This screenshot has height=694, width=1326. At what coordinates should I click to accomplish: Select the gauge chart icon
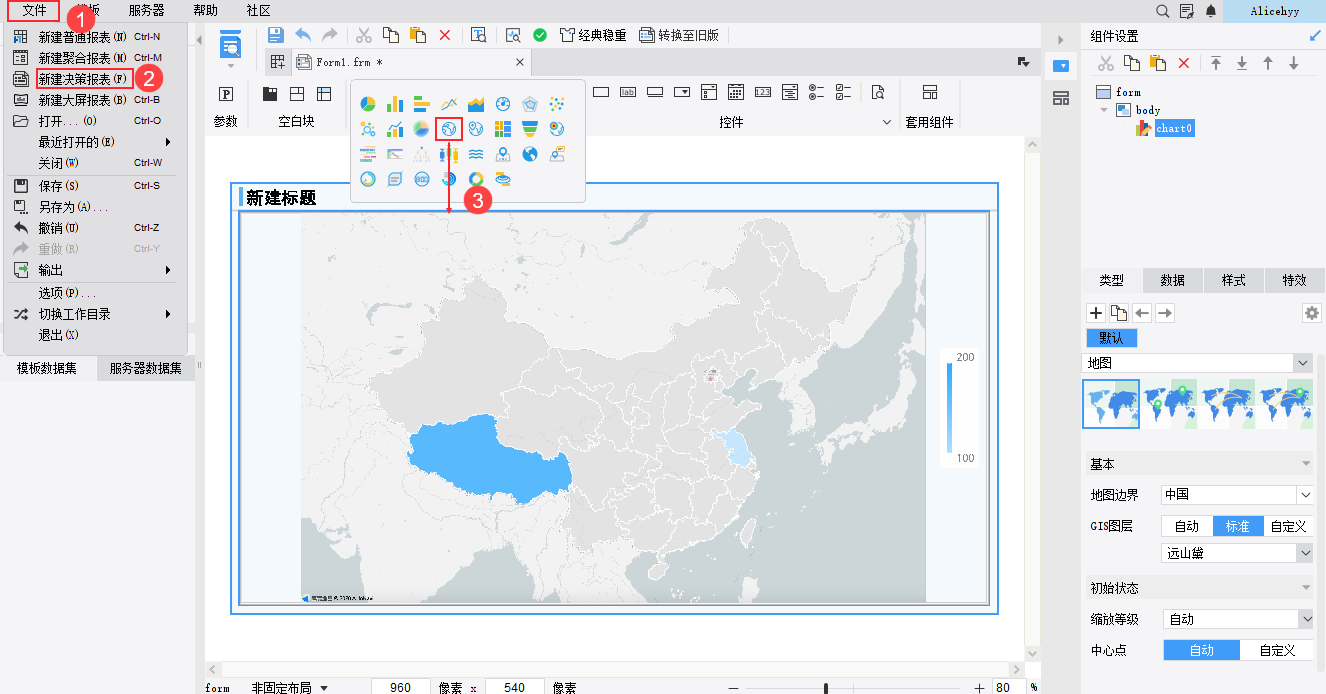[x=503, y=104]
